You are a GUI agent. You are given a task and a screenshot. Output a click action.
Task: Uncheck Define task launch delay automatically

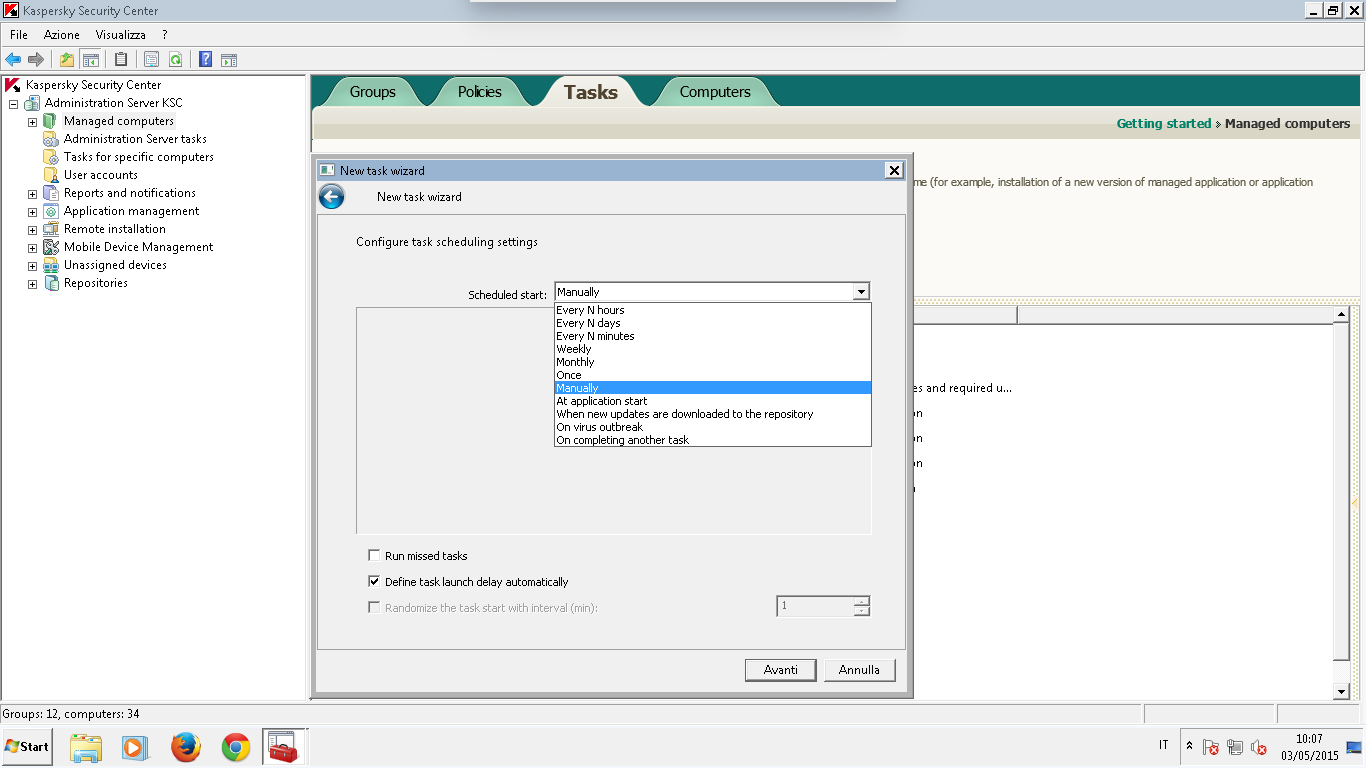click(x=374, y=582)
